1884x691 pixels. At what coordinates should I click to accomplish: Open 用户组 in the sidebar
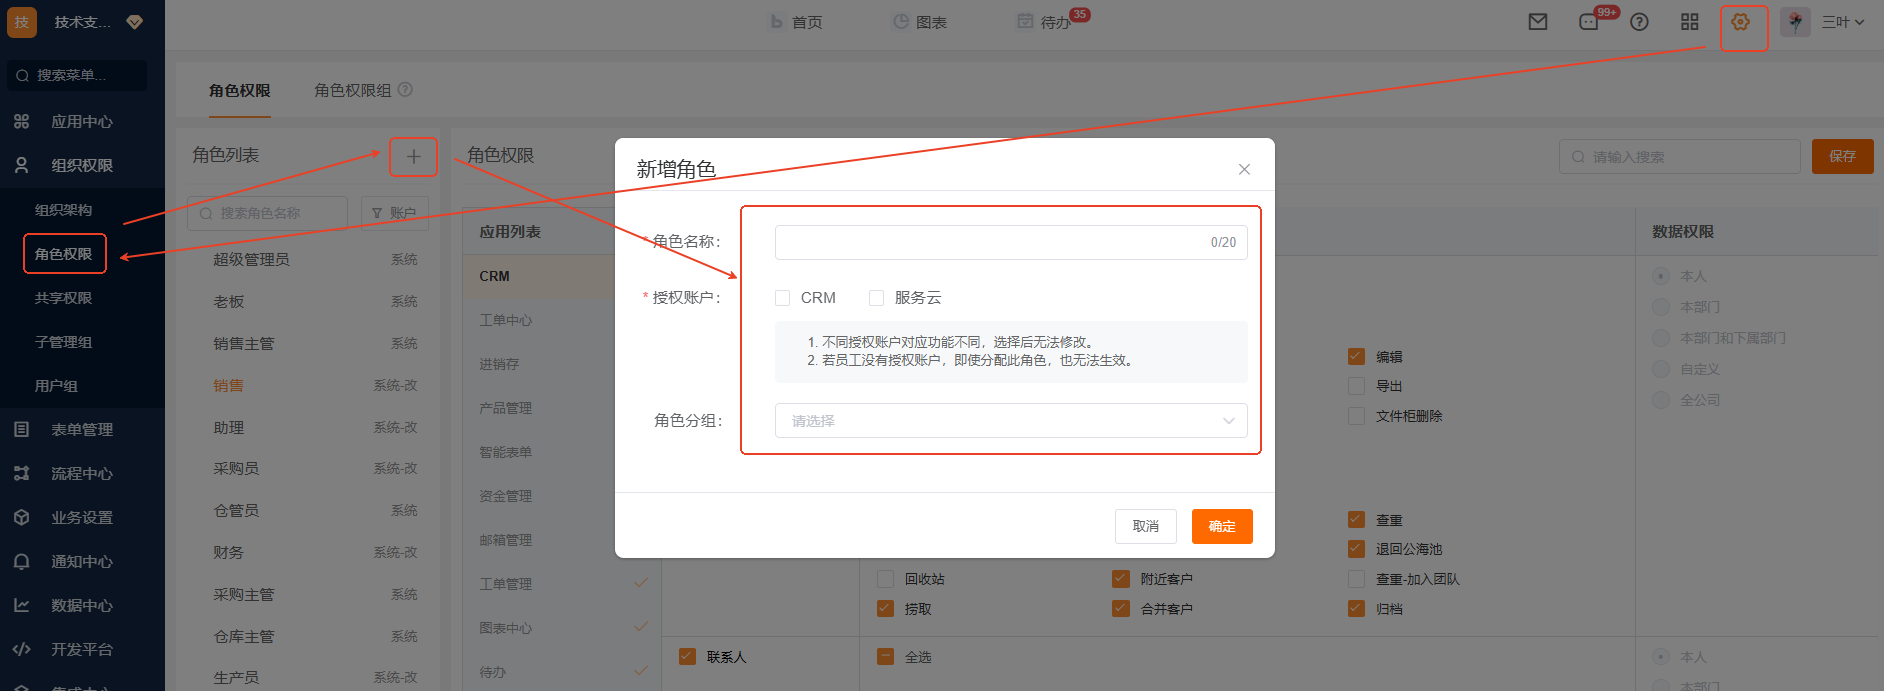coord(56,386)
